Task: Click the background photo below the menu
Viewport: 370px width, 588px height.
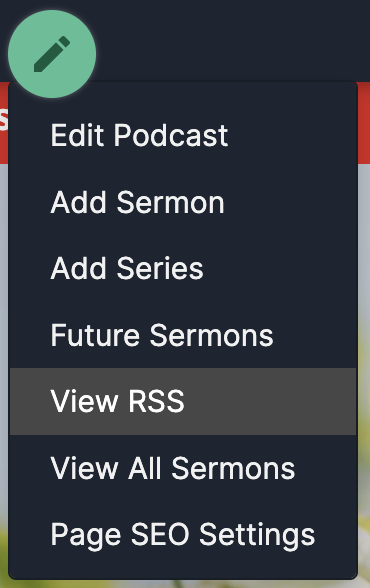Action: [364, 375]
